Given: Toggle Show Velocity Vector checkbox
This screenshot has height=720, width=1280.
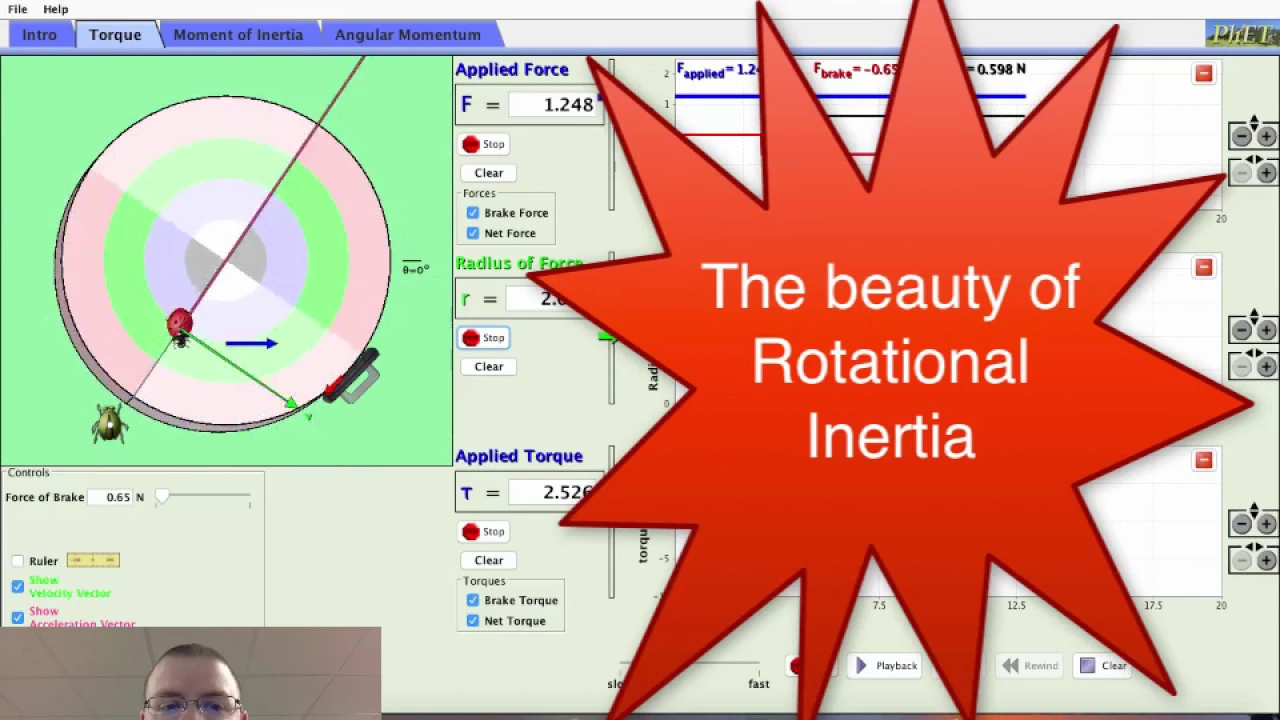Looking at the screenshot, I should tap(18, 587).
